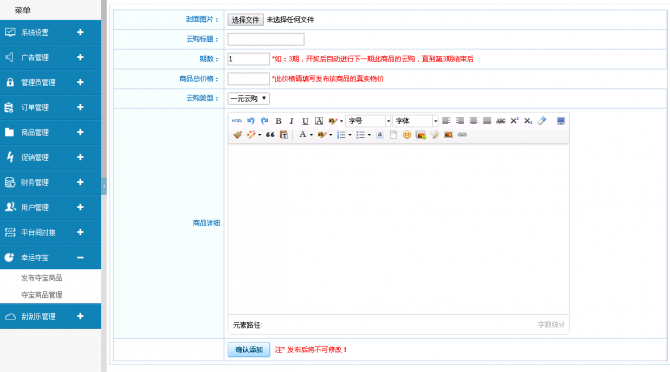
Task: Open the cloud purchase type select
Action: pos(248,98)
